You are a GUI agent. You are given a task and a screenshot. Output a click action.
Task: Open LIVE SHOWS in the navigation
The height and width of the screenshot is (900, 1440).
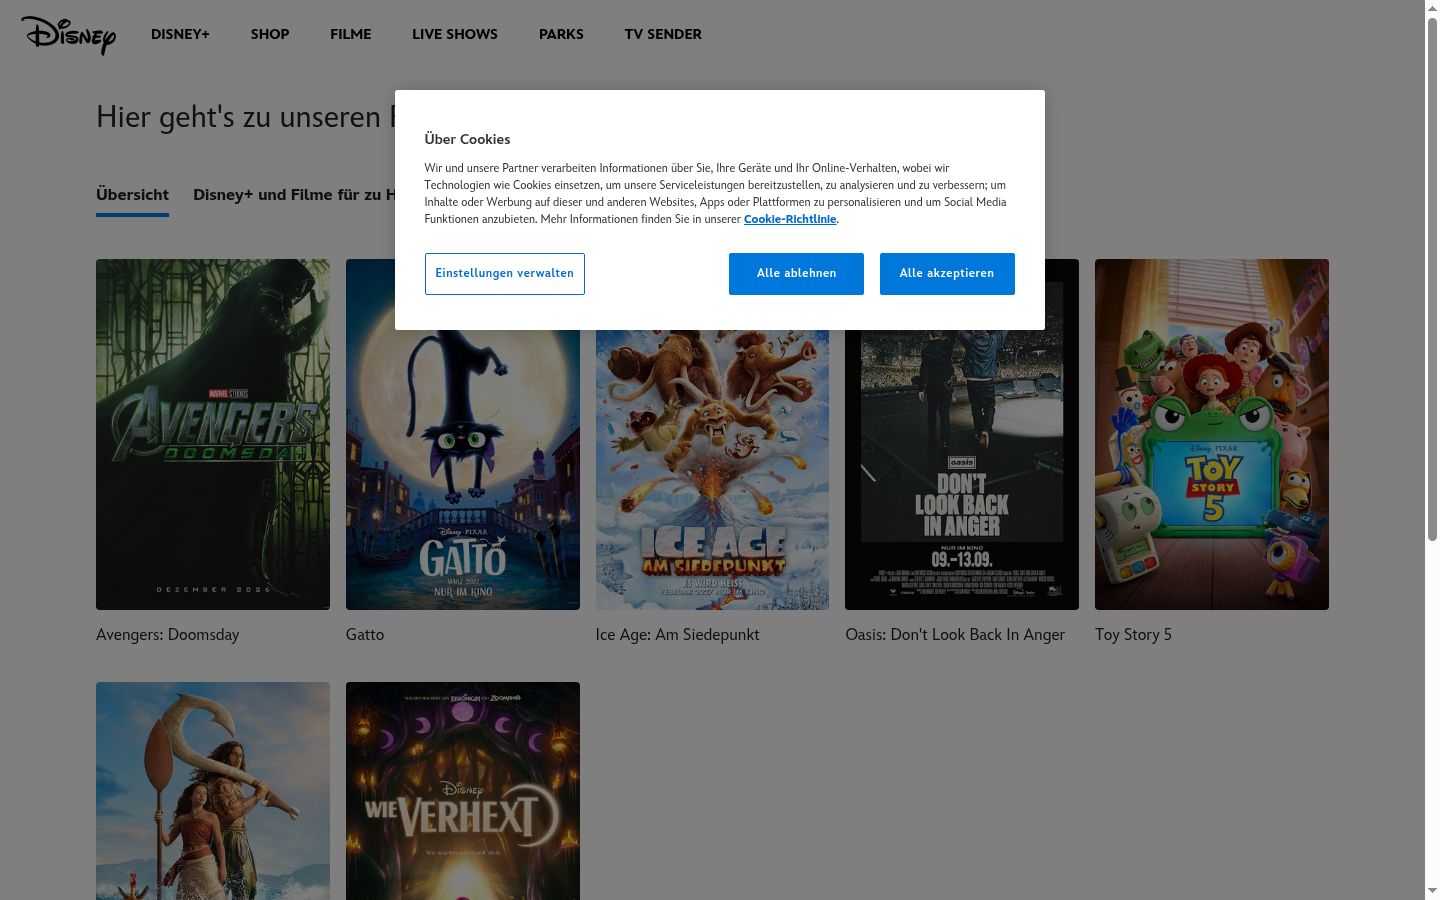(x=455, y=34)
